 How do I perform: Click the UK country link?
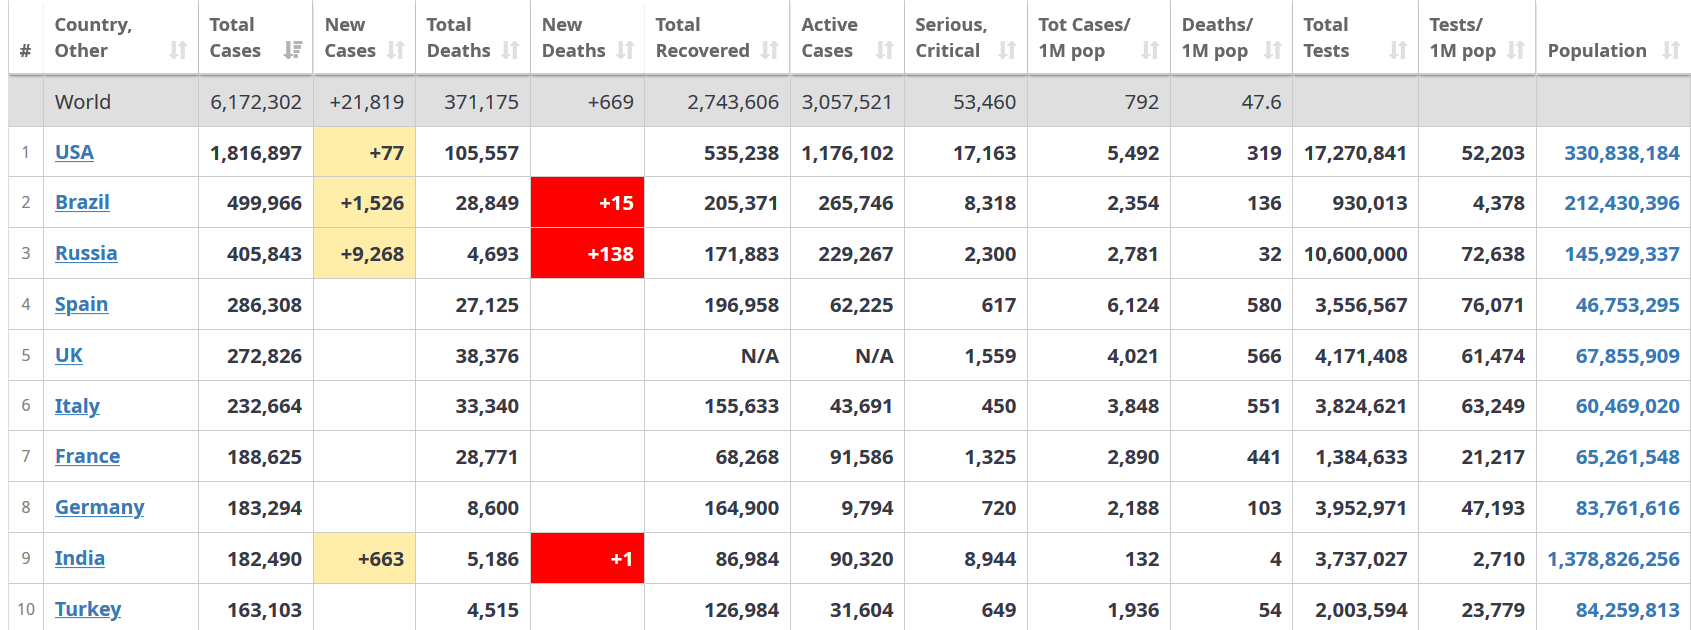point(69,355)
